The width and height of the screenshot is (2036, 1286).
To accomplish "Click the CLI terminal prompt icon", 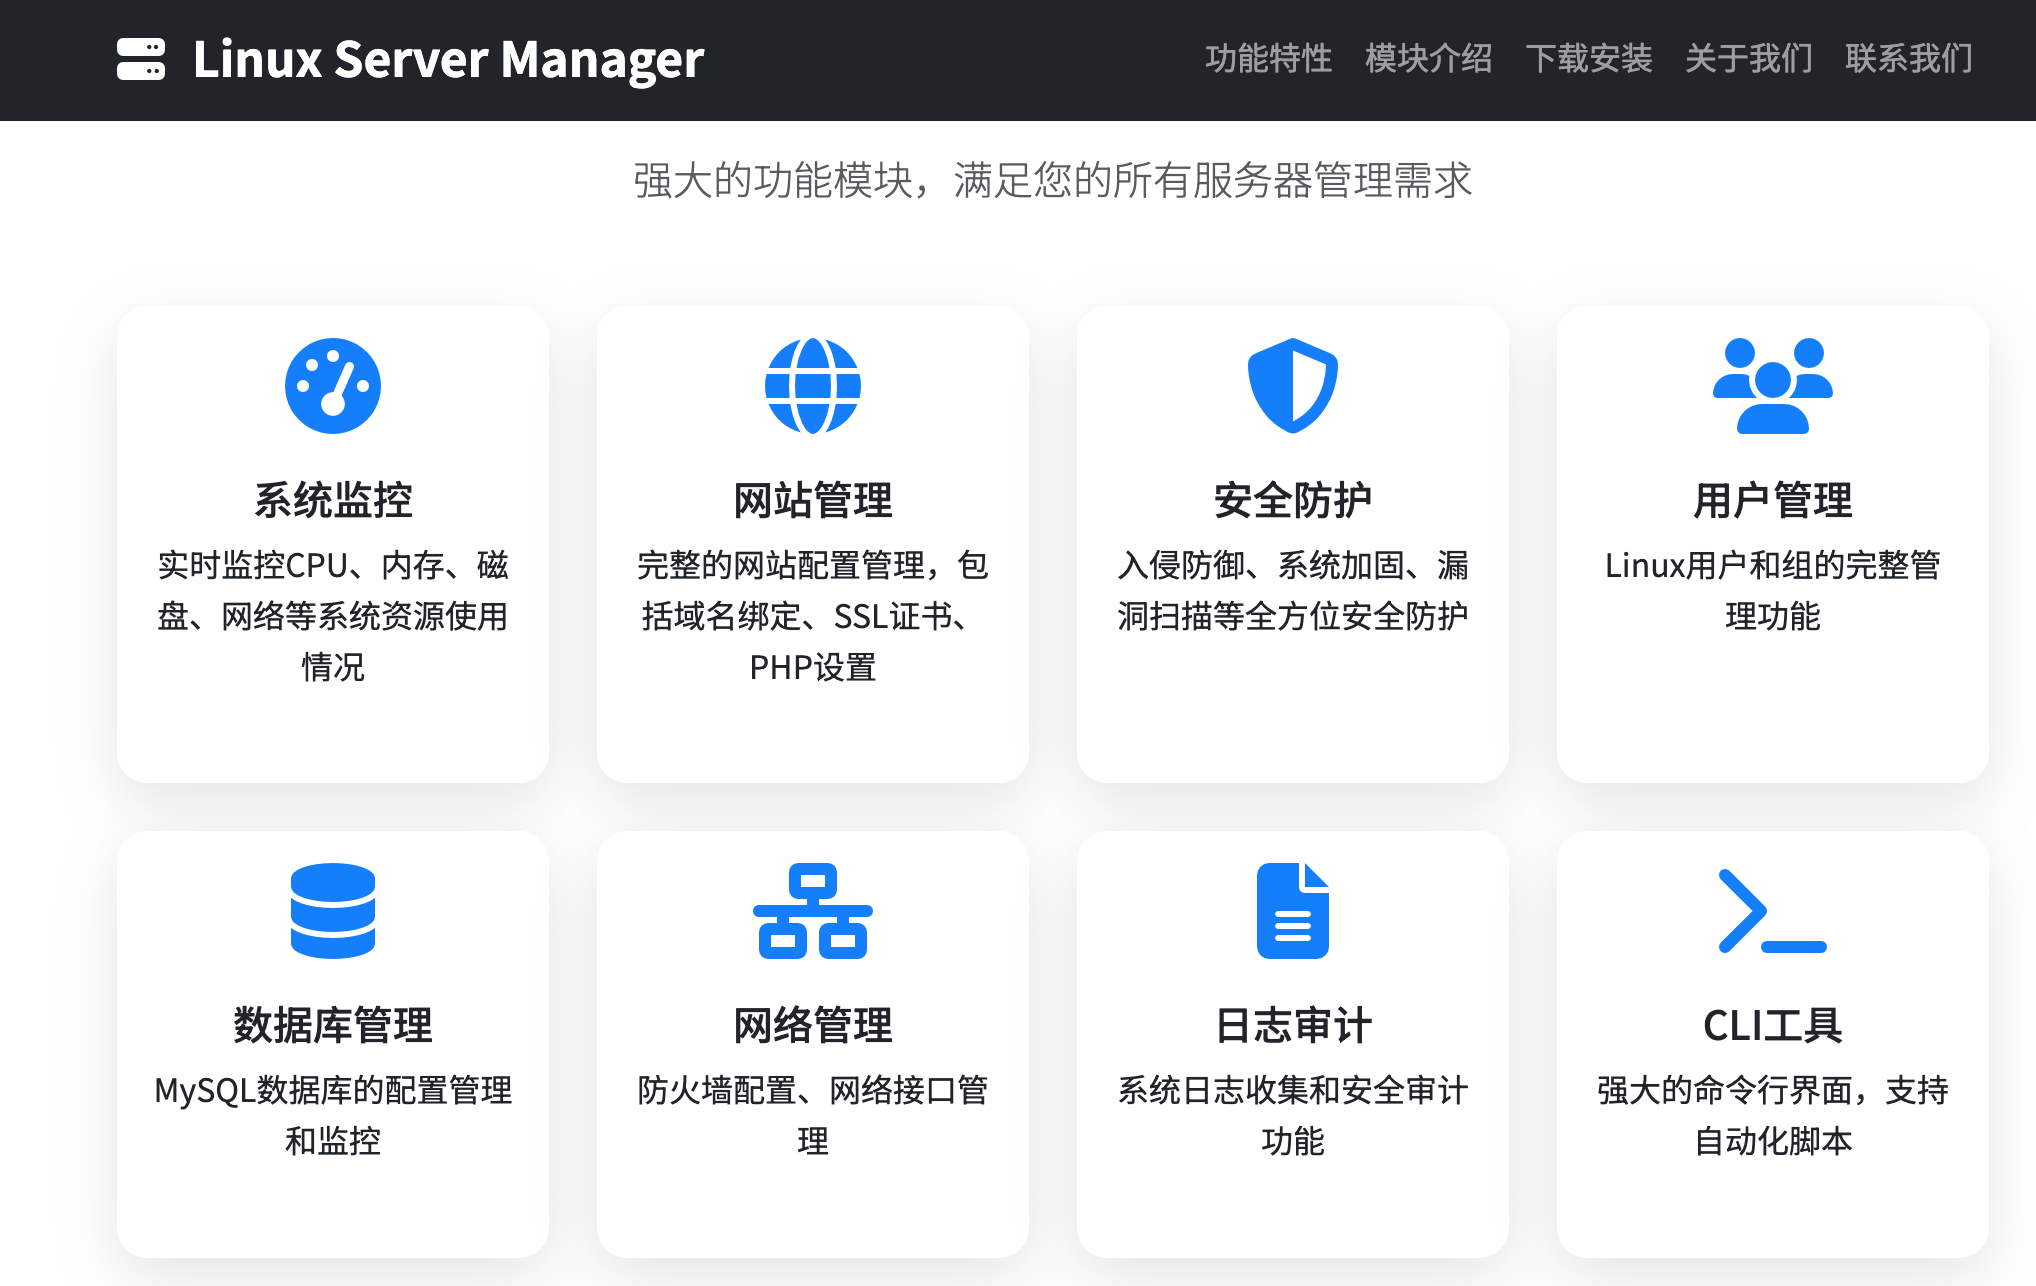I will (1772, 911).
